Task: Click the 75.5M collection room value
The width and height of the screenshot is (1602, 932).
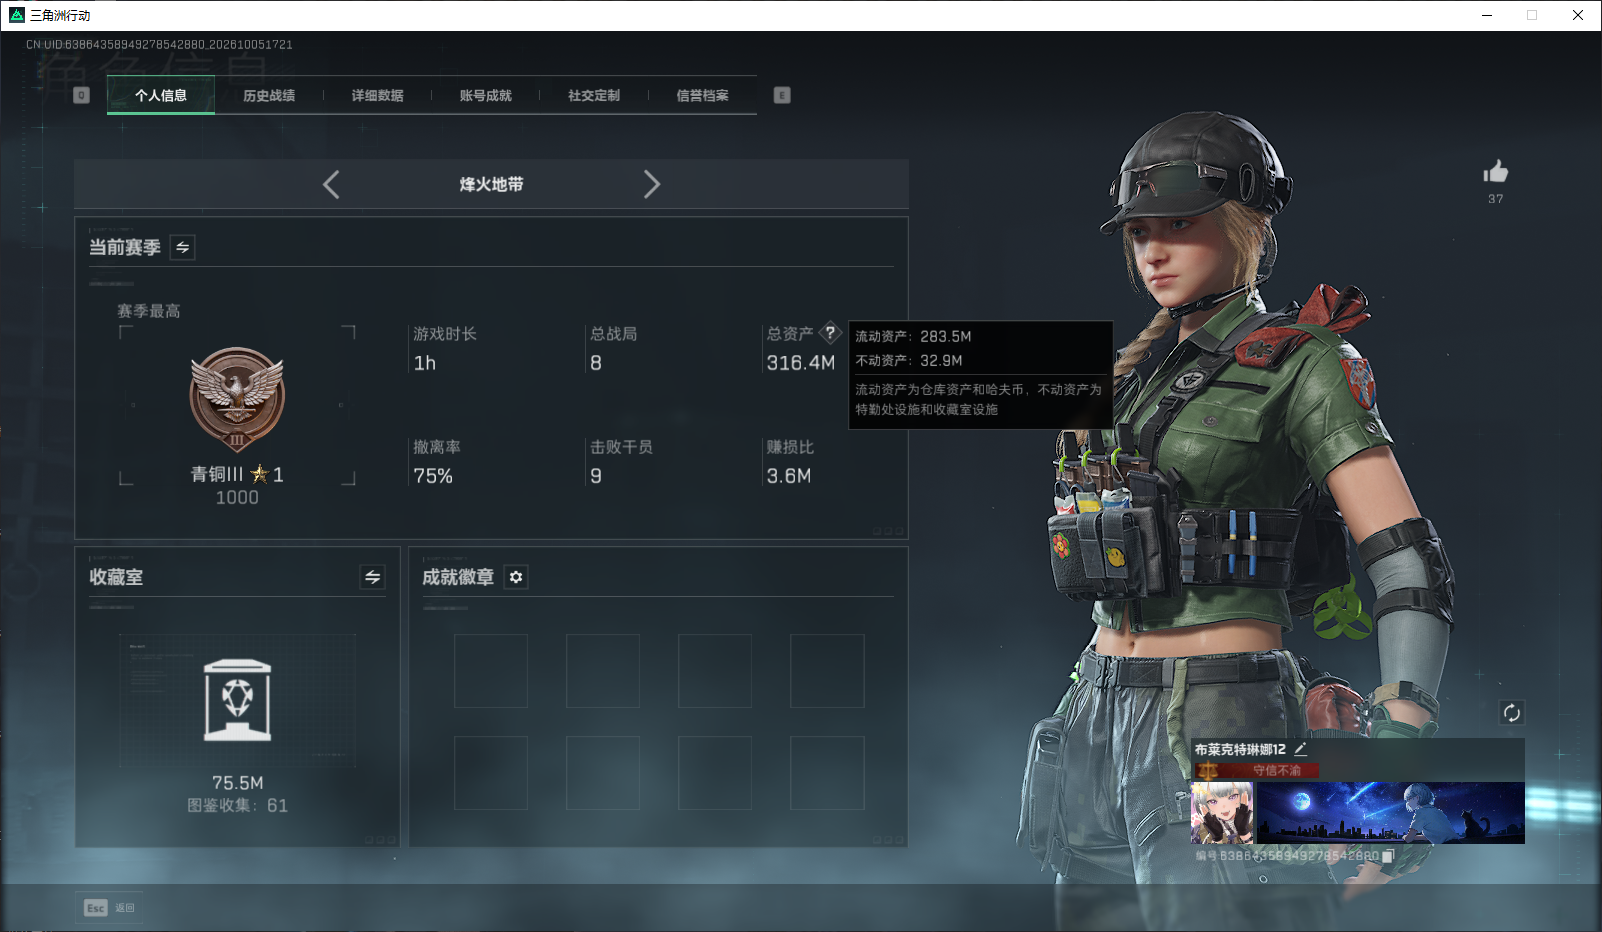Action: click(x=237, y=783)
